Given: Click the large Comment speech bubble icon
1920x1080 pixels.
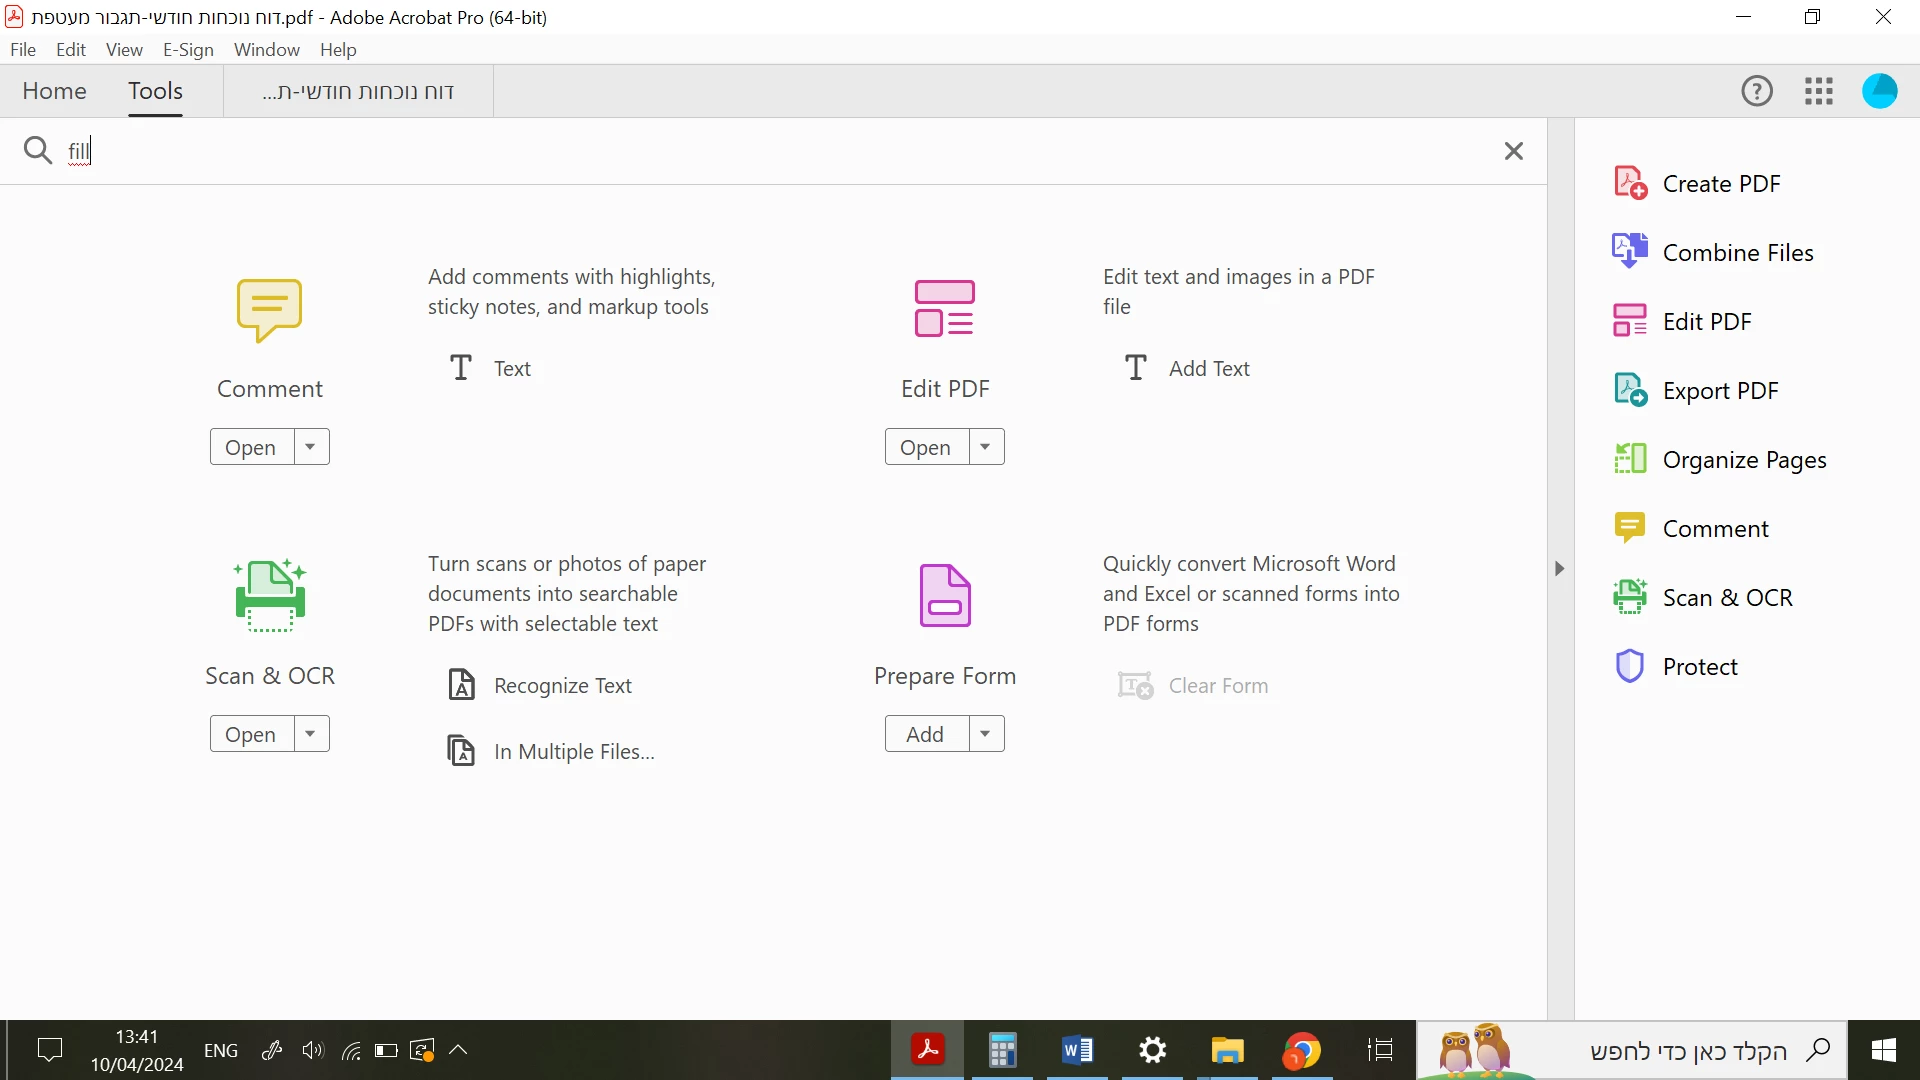Looking at the screenshot, I should pos(269,310).
